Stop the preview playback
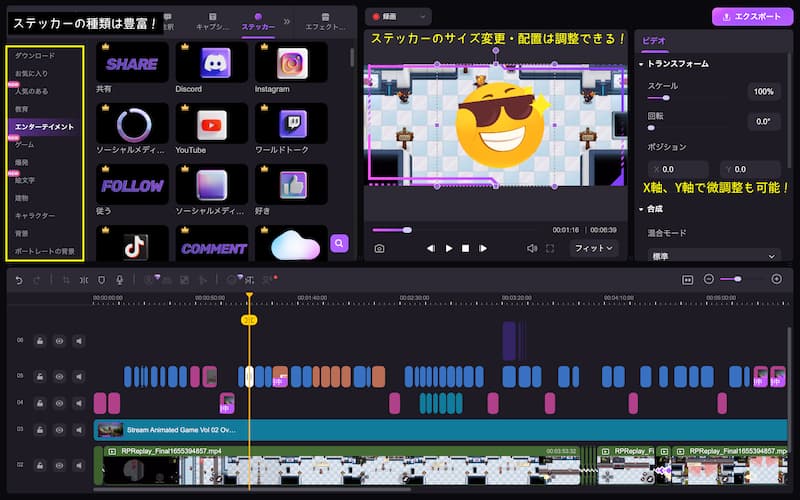 [x=465, y=248]
